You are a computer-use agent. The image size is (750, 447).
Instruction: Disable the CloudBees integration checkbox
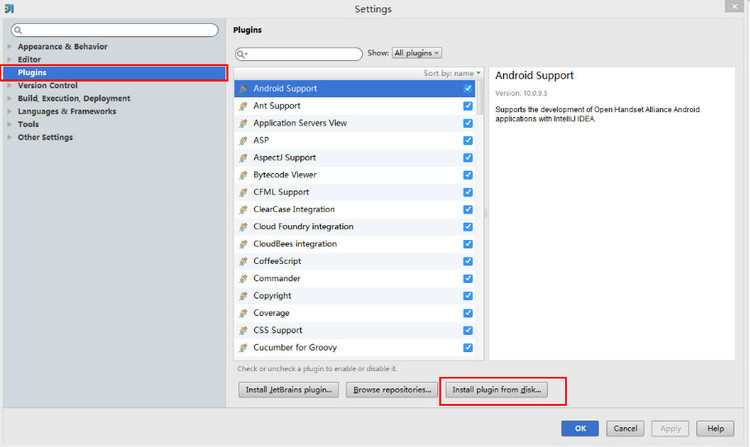[468, 244]
